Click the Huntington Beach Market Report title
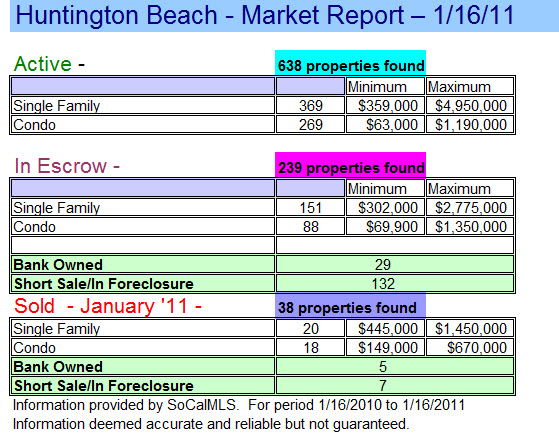 coord(265,15)
